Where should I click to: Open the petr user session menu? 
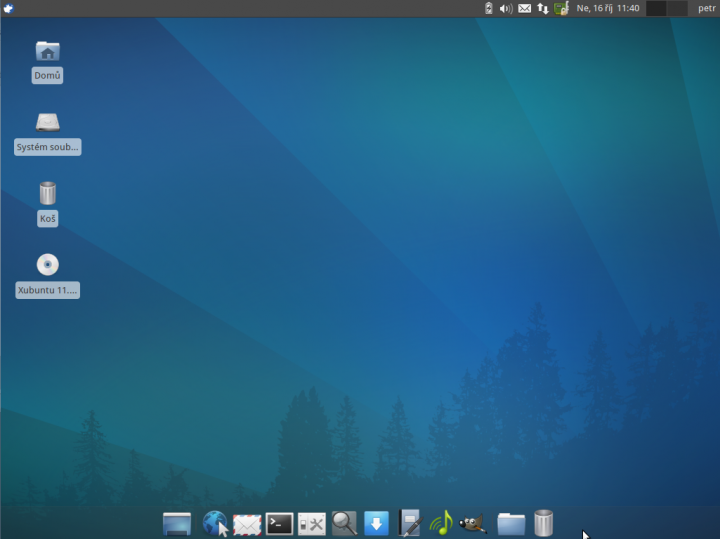(707, 8)
